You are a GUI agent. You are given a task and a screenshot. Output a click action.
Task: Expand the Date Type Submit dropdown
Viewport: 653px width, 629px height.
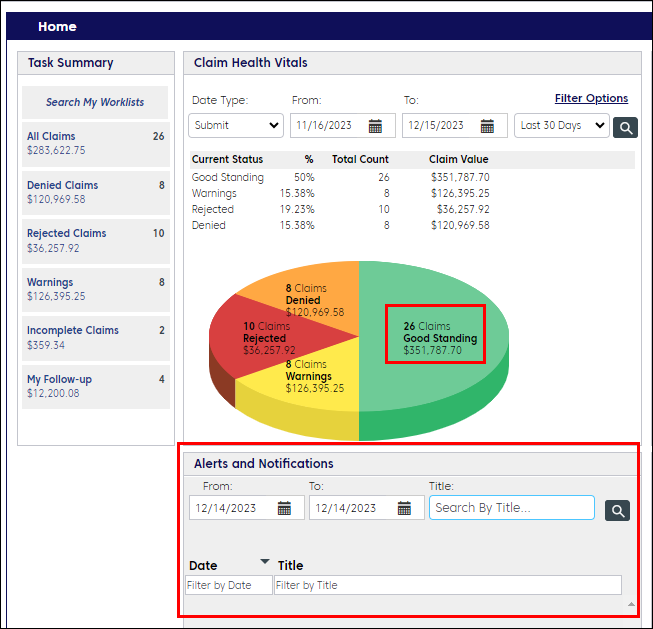236,126
